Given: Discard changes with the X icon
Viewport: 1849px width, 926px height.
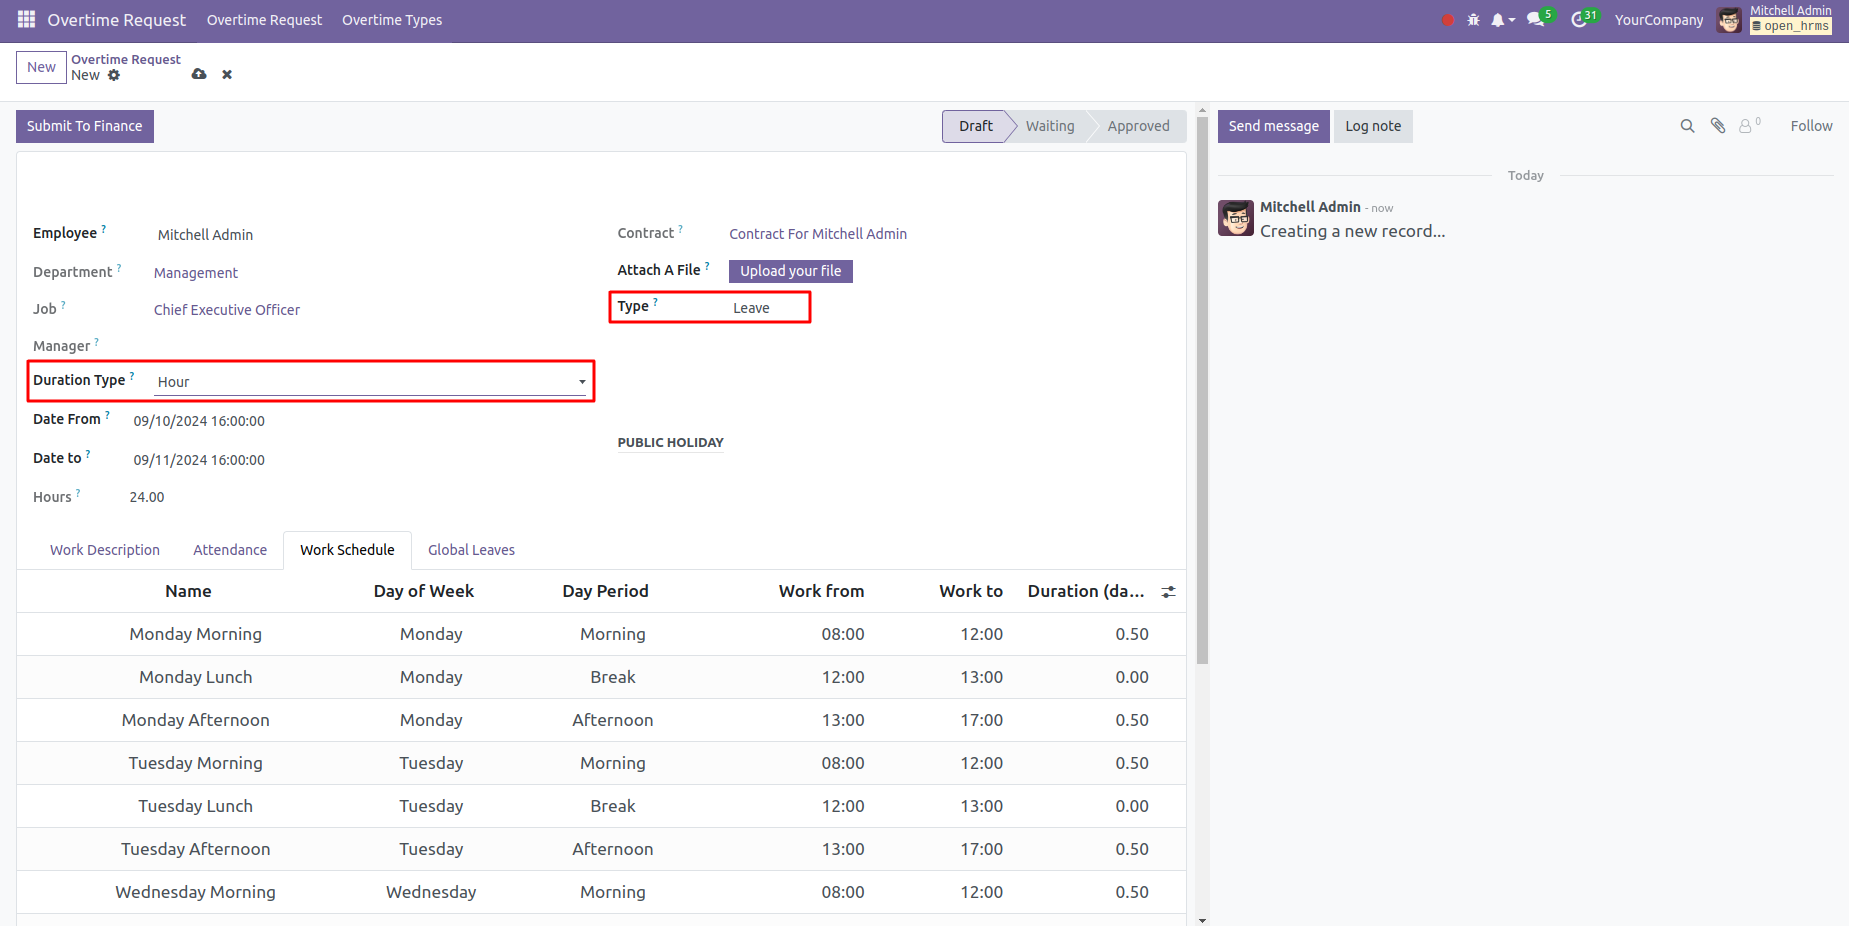Looking at the screenshot, I should click(x=227, y=74).
